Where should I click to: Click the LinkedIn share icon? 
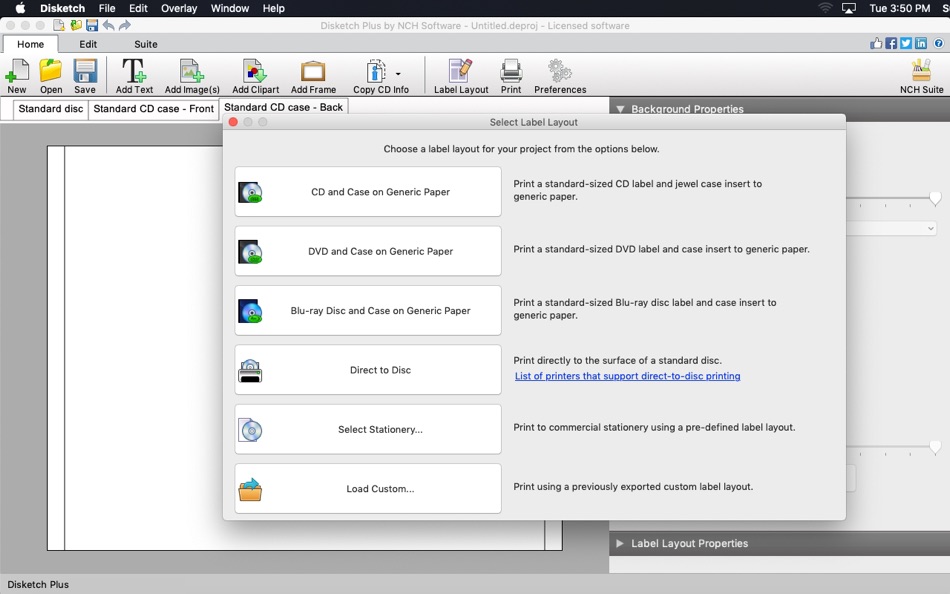tap(921, 43)
